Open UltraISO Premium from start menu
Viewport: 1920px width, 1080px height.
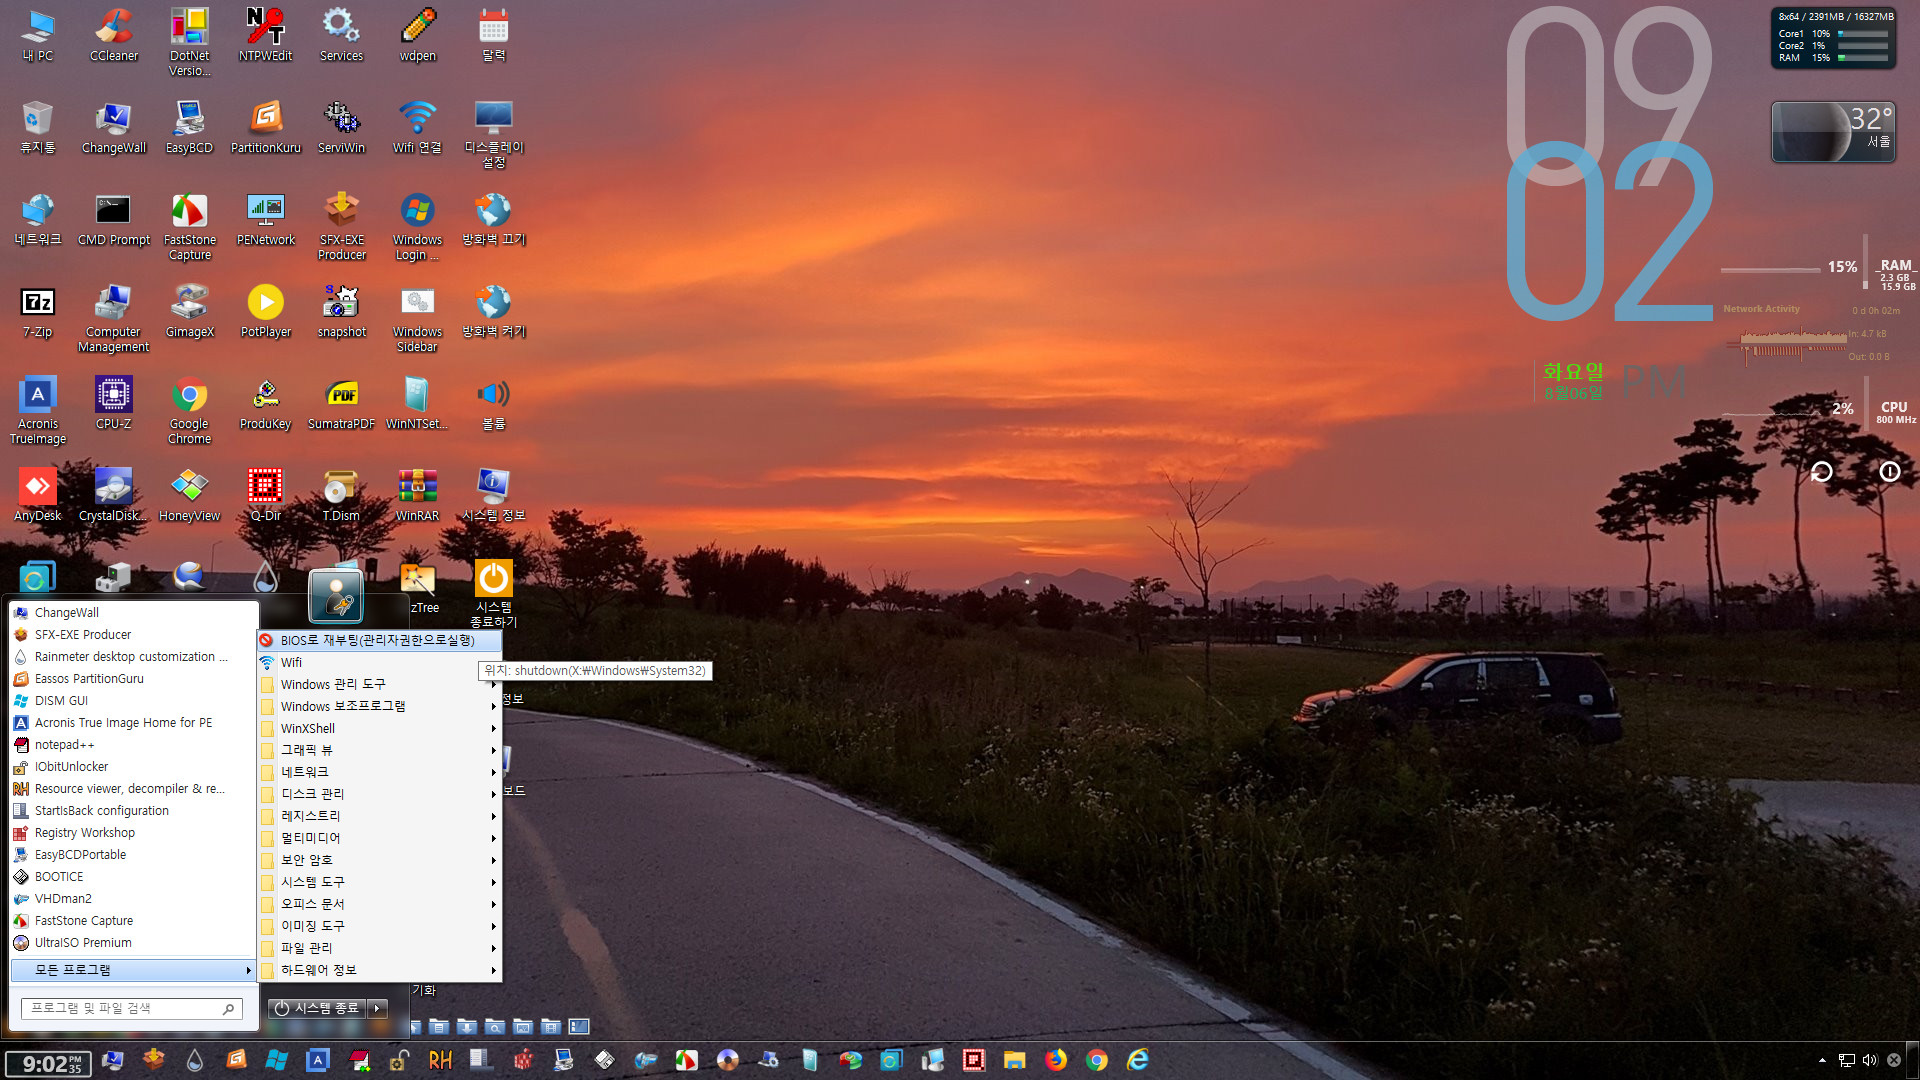(x=133, y=943)
